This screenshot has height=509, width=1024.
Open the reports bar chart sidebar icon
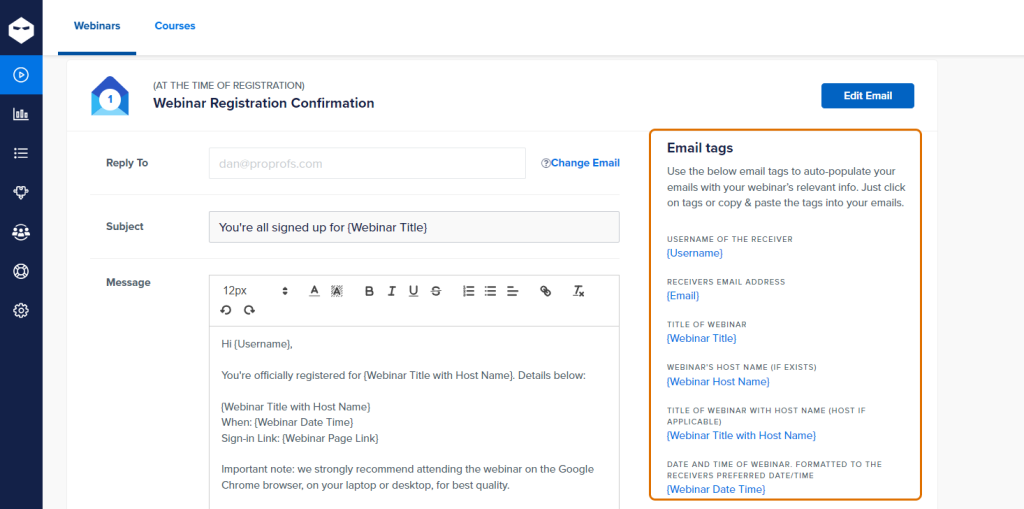point(21,114)
